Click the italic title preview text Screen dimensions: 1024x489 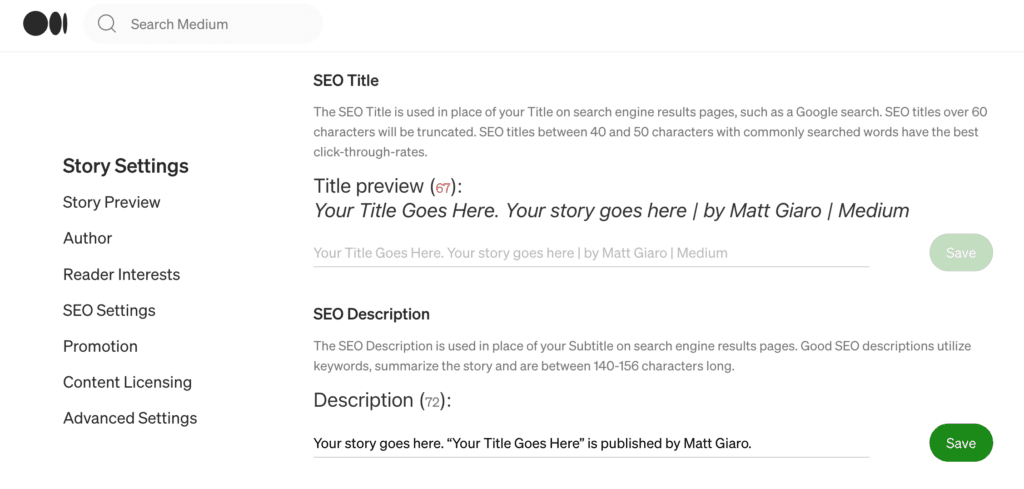point(611,211)
